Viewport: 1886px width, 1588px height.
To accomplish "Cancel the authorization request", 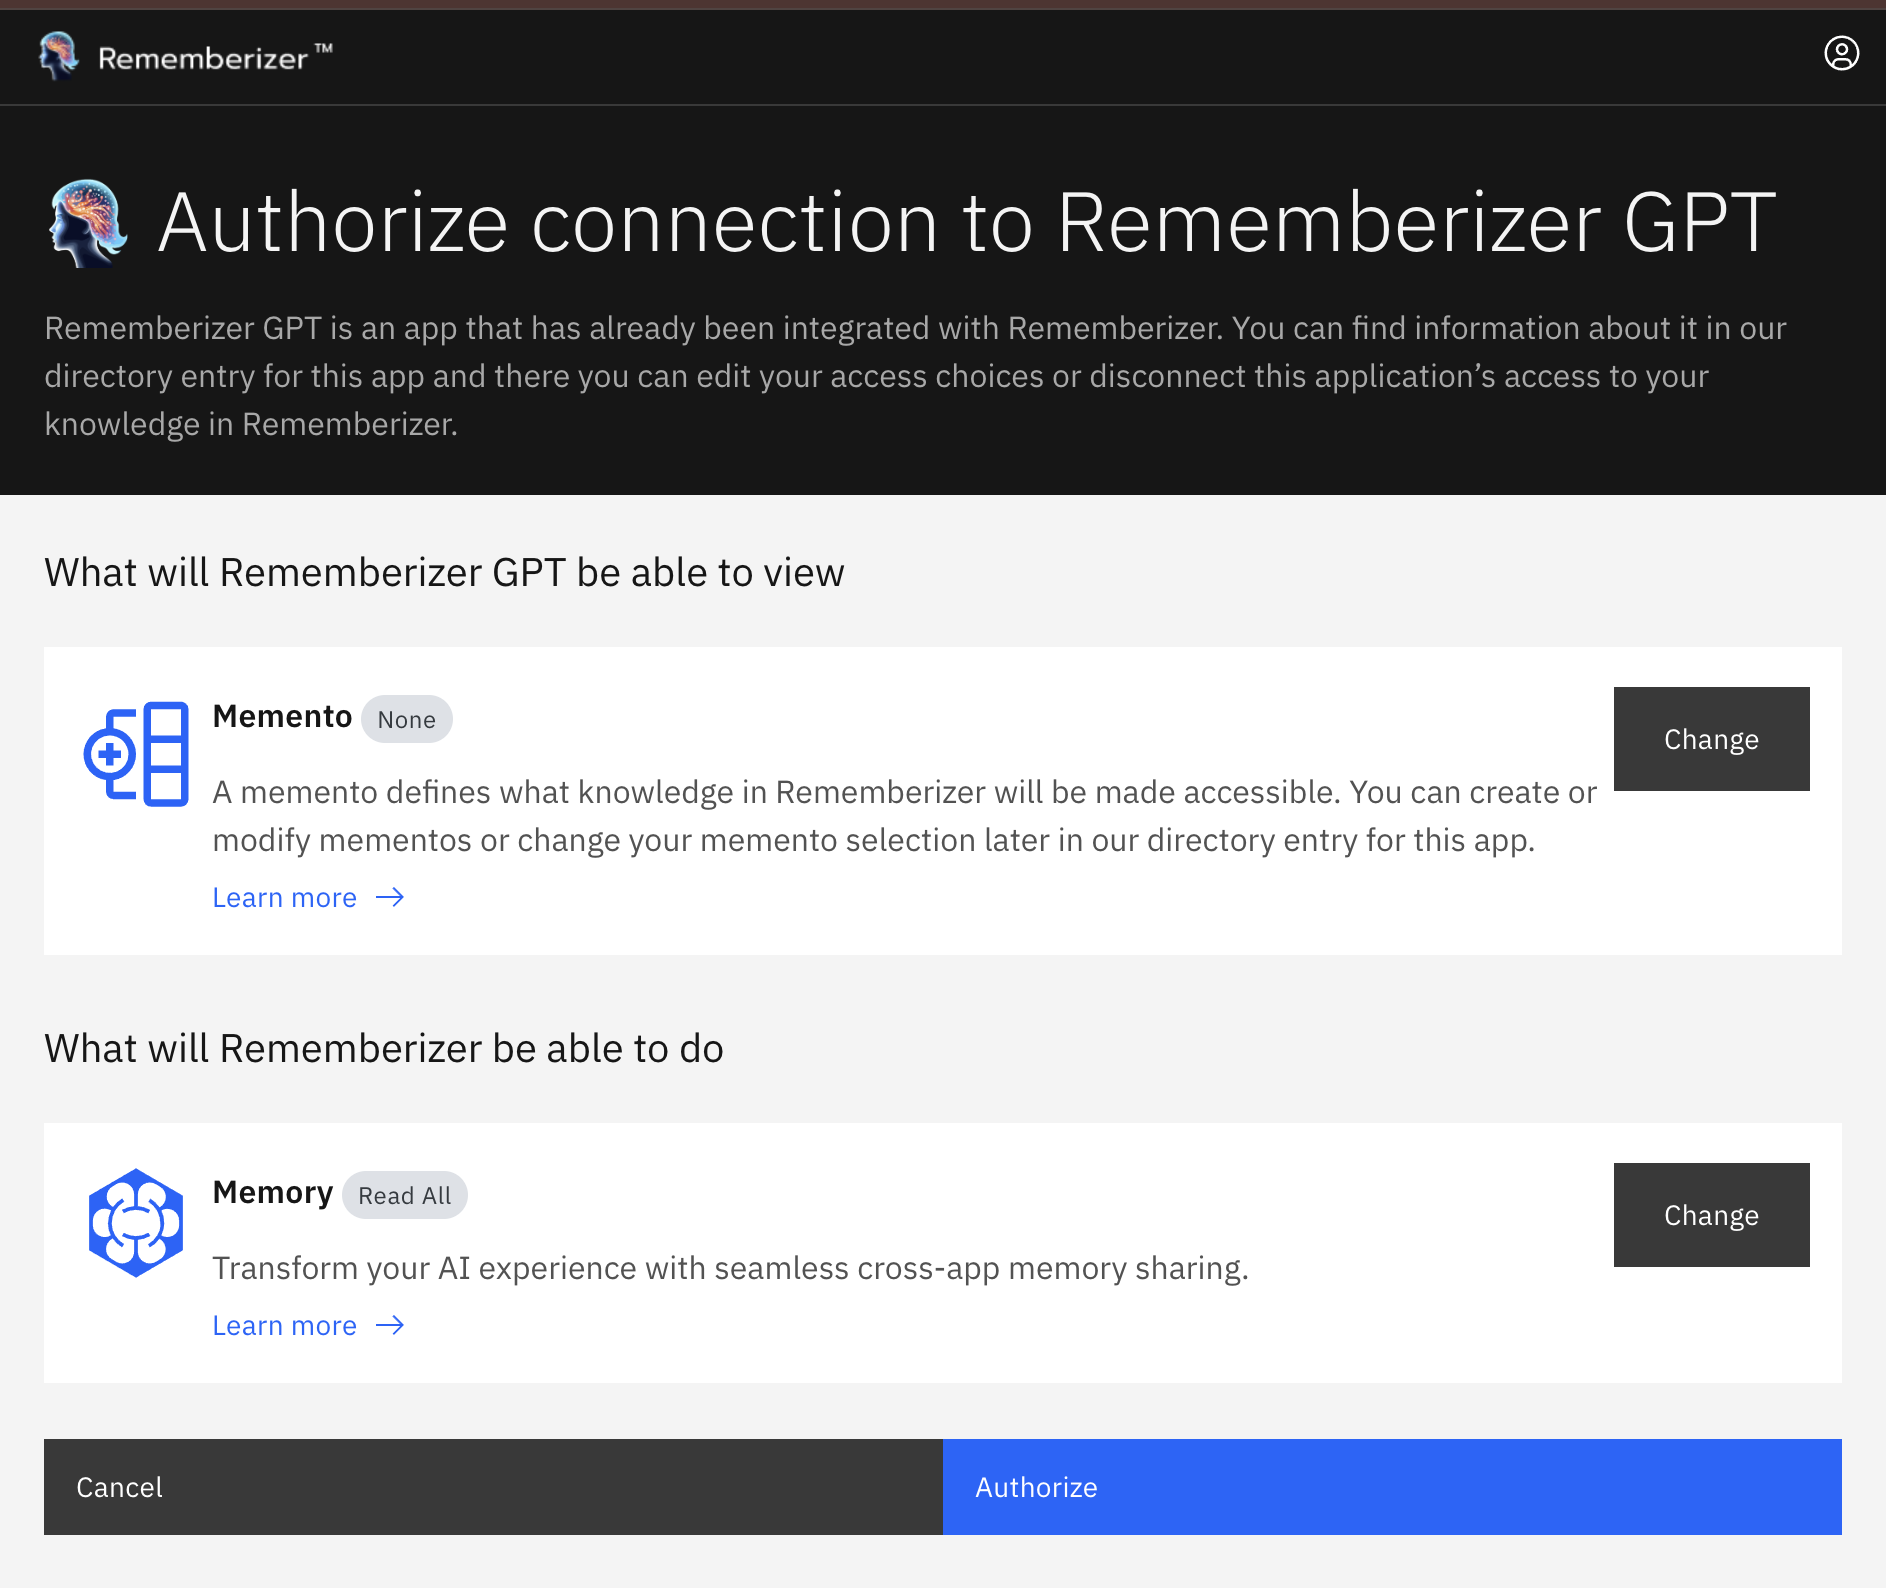I will click(x=493, y=1487).
